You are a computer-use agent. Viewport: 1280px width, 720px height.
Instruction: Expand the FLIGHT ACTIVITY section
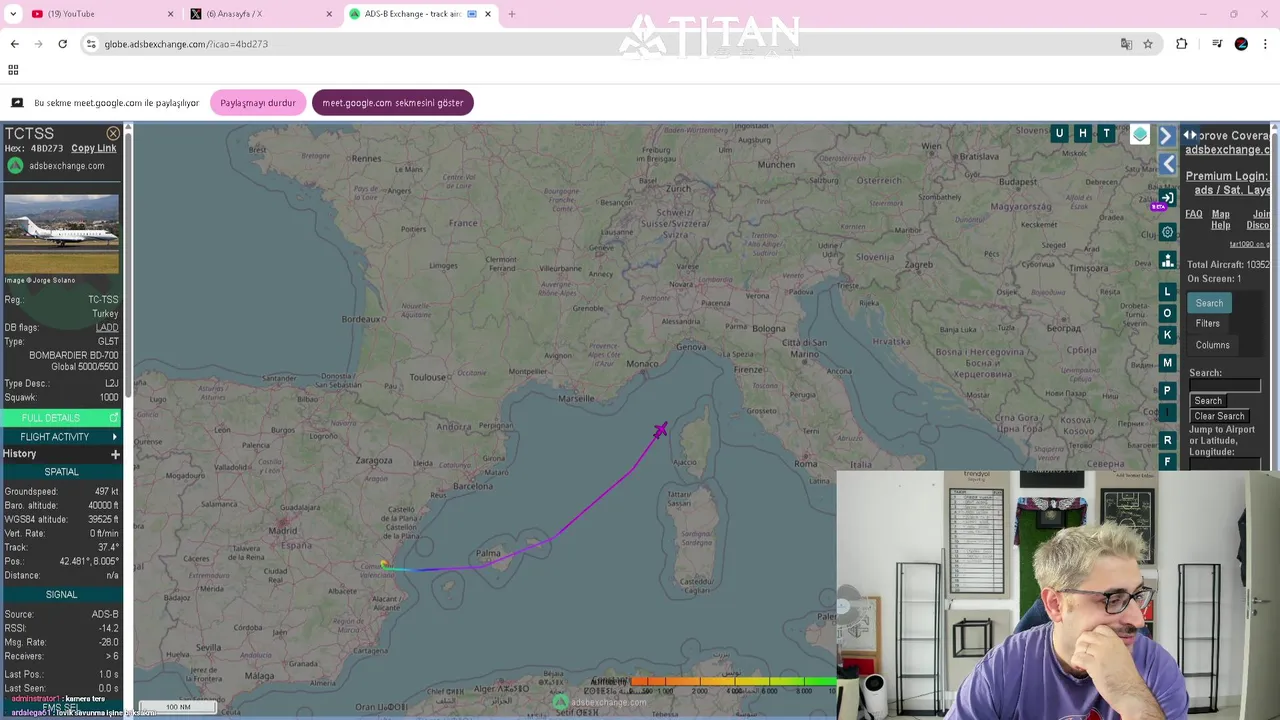tap(61, 437)
